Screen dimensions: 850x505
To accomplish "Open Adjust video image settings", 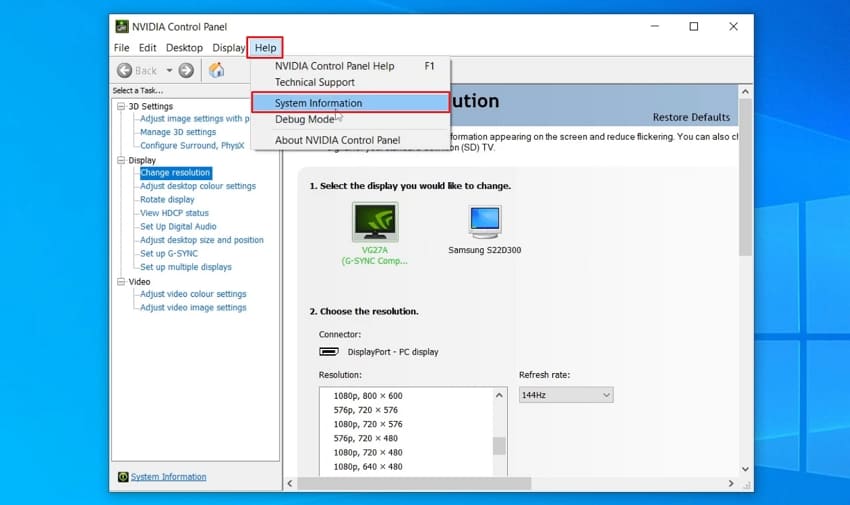I will [193, 308].
